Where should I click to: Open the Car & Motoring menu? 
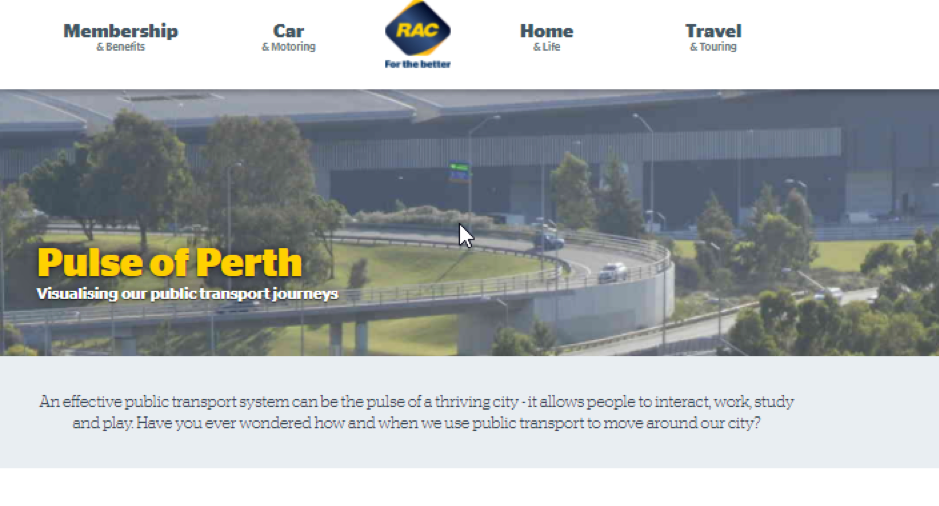click(289, 38)
